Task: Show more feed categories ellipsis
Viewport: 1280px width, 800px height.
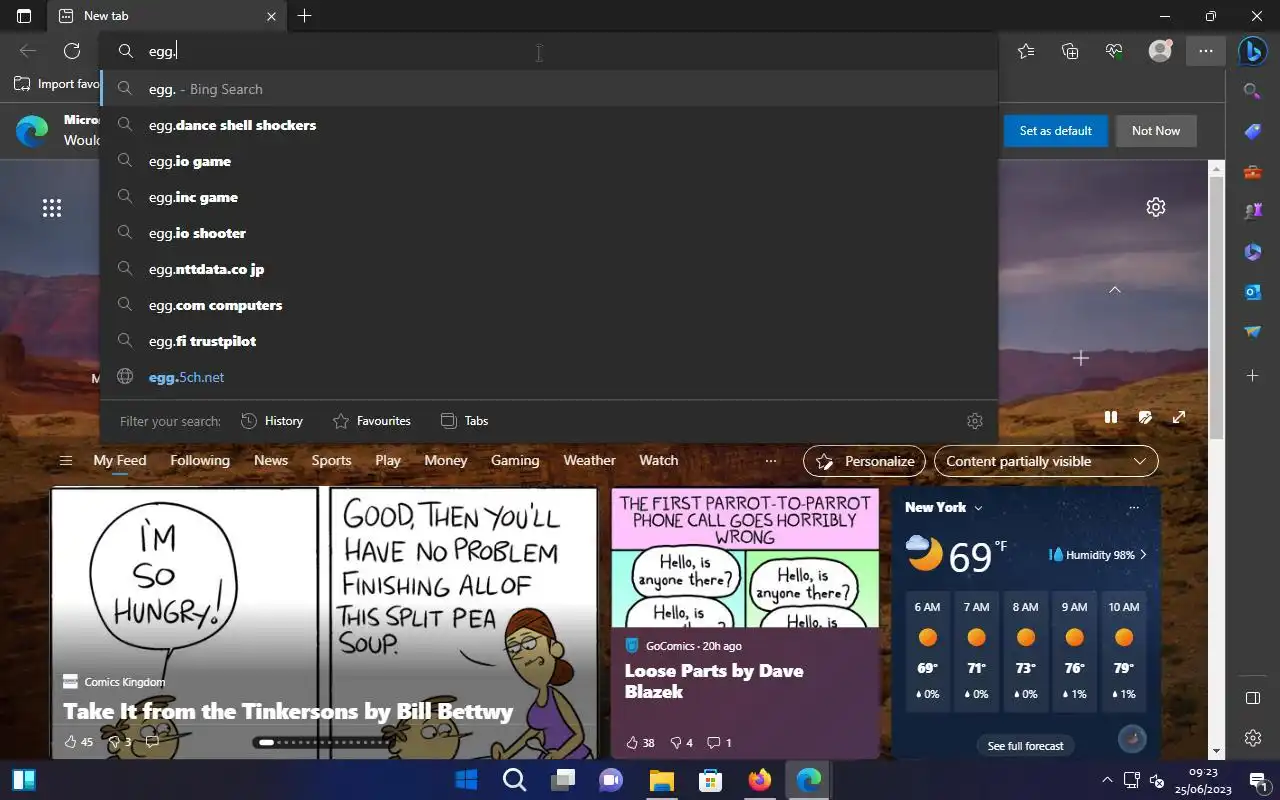Action: point(771,461)
